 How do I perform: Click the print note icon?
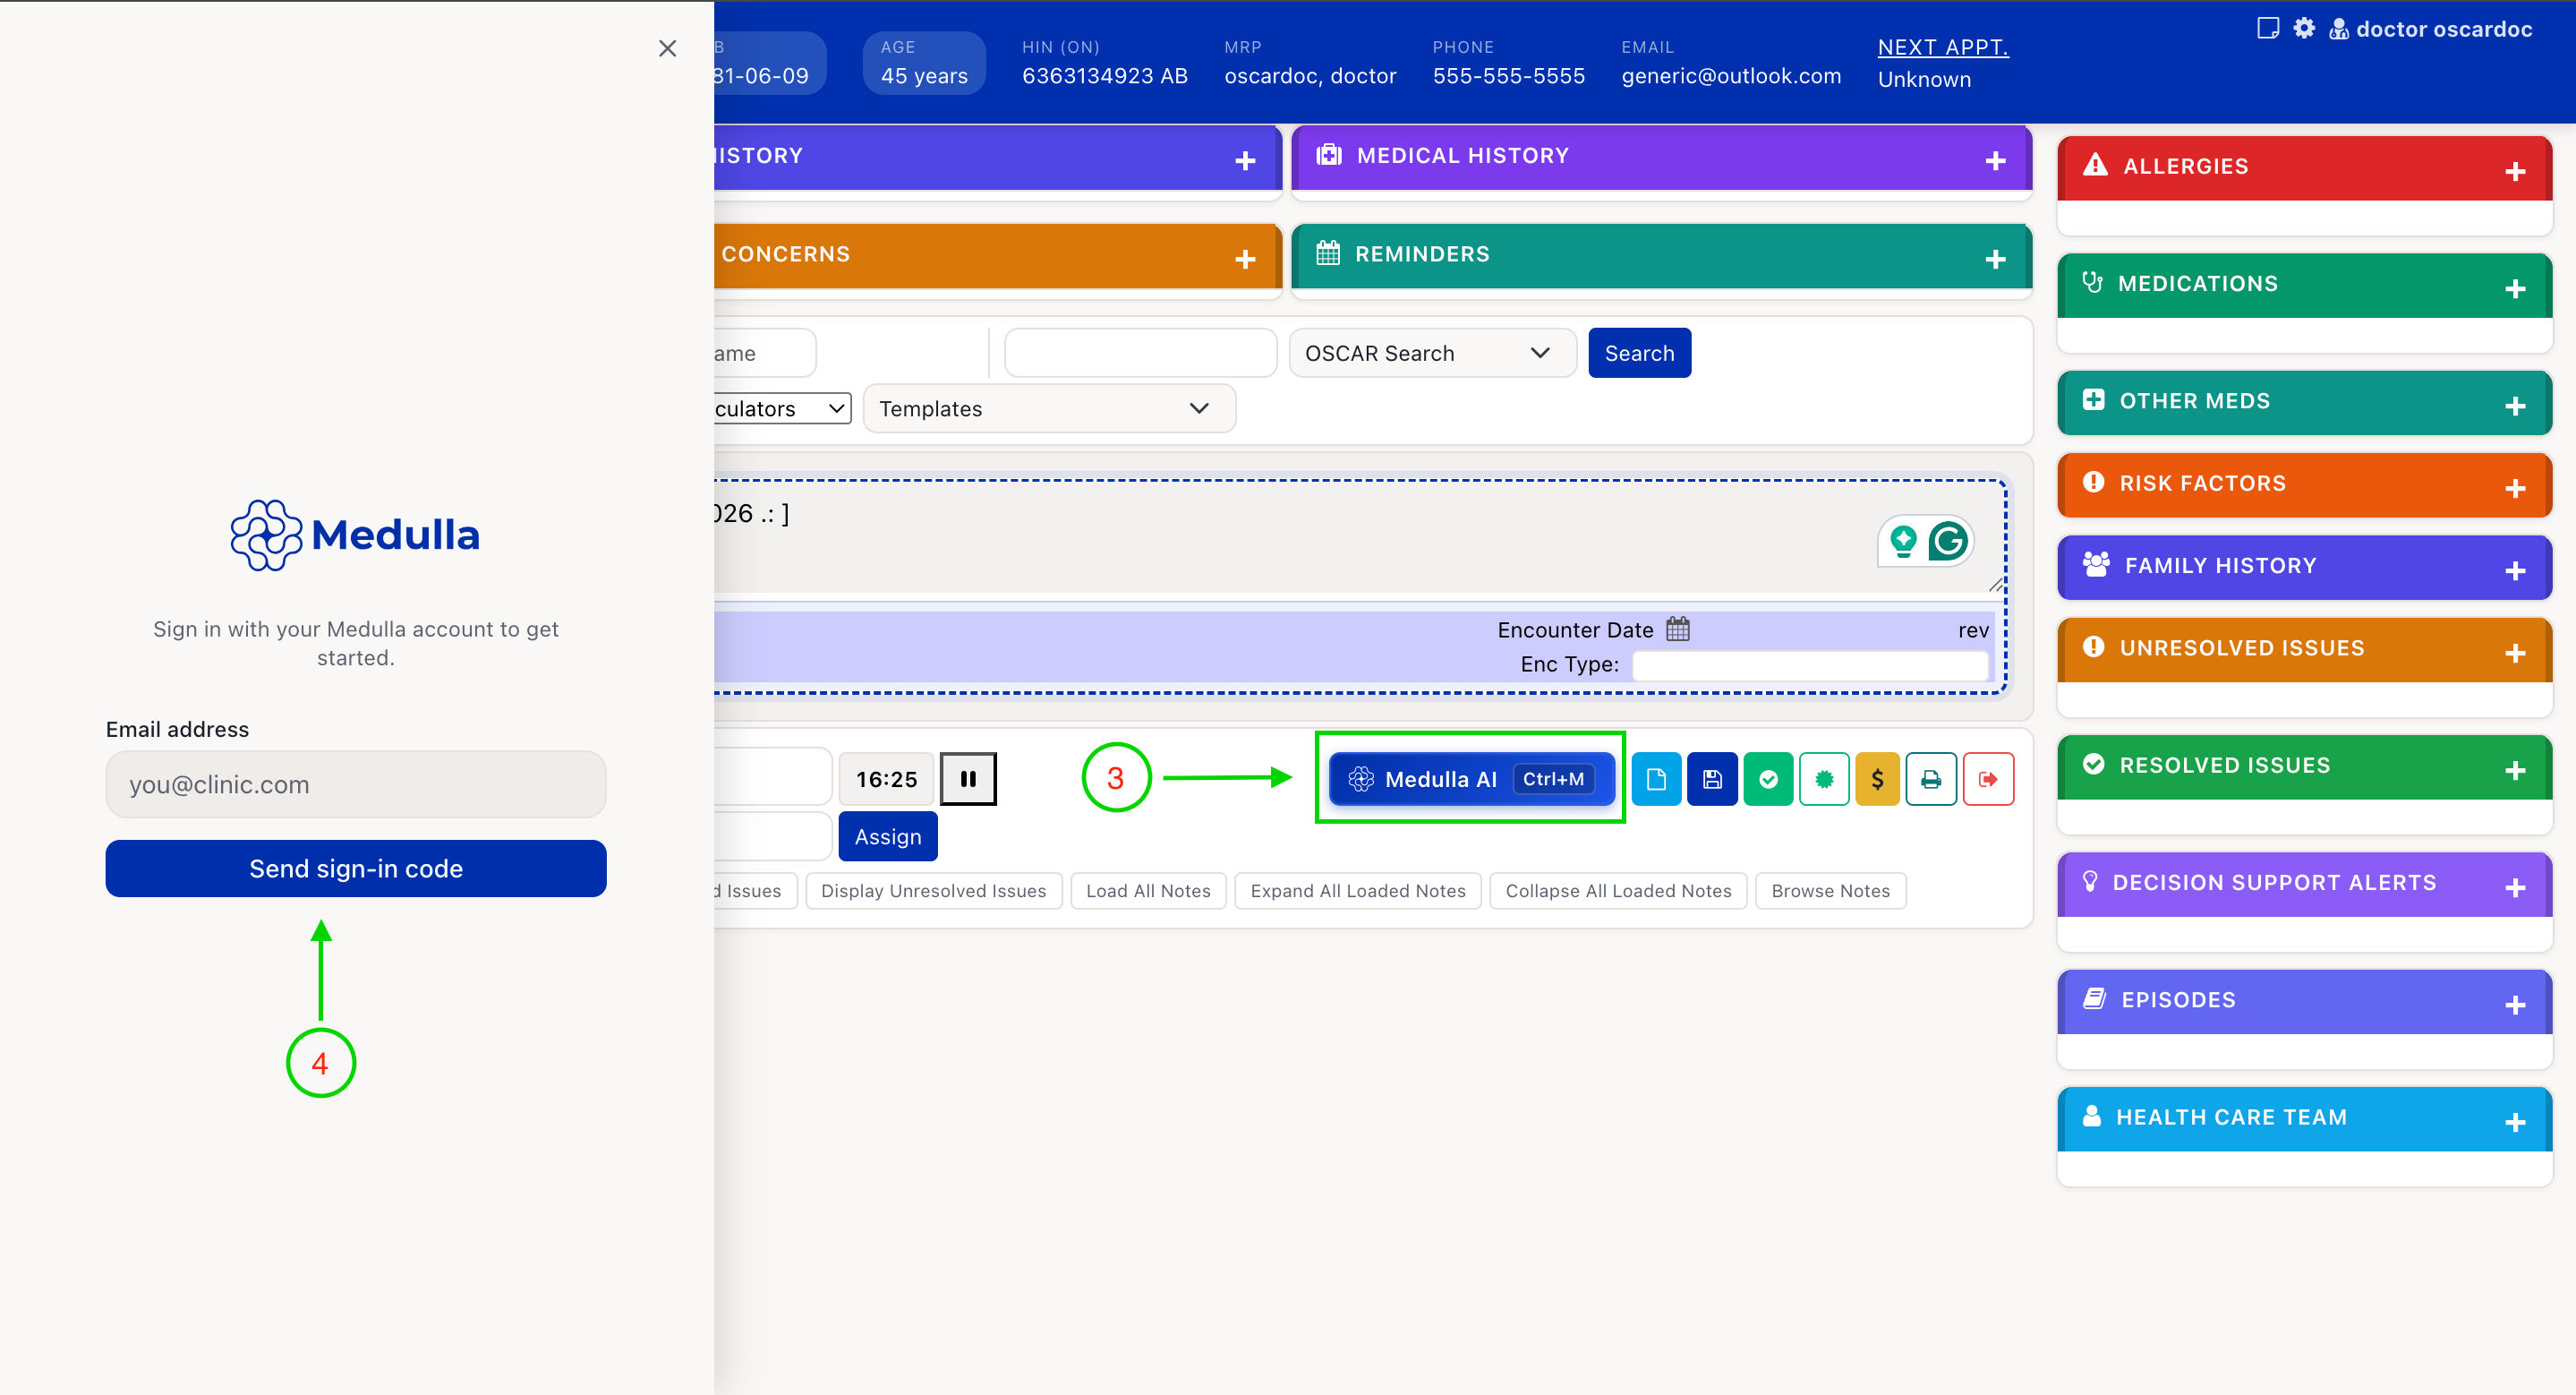[x=1931, y=779]
